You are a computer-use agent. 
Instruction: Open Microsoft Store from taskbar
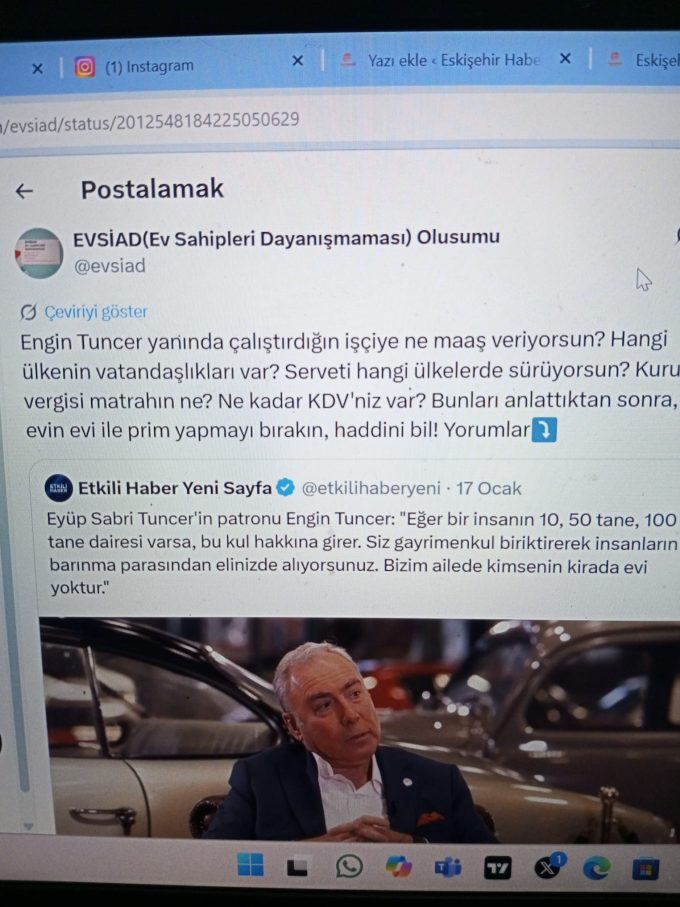coord(645,869)
